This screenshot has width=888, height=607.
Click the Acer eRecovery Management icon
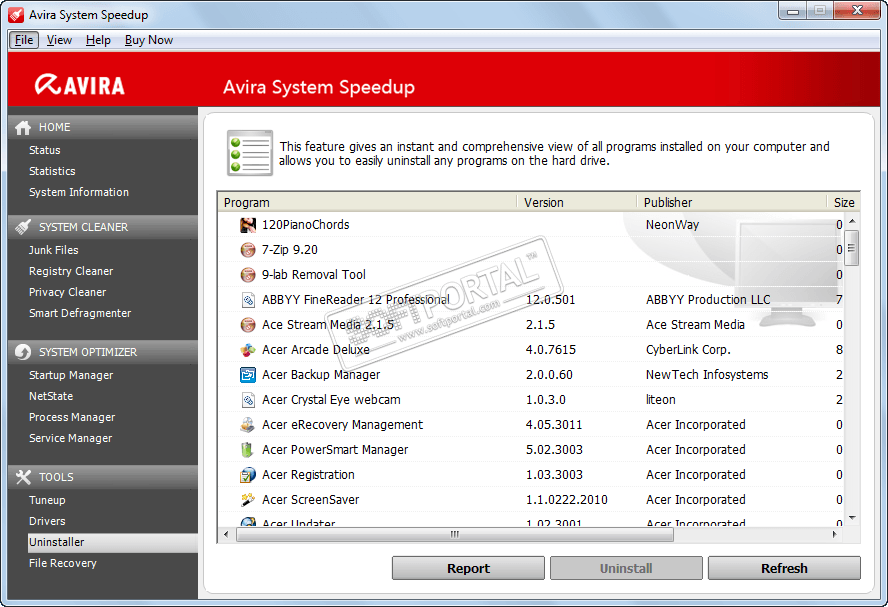pyautogui.click(x=247, y=425)
